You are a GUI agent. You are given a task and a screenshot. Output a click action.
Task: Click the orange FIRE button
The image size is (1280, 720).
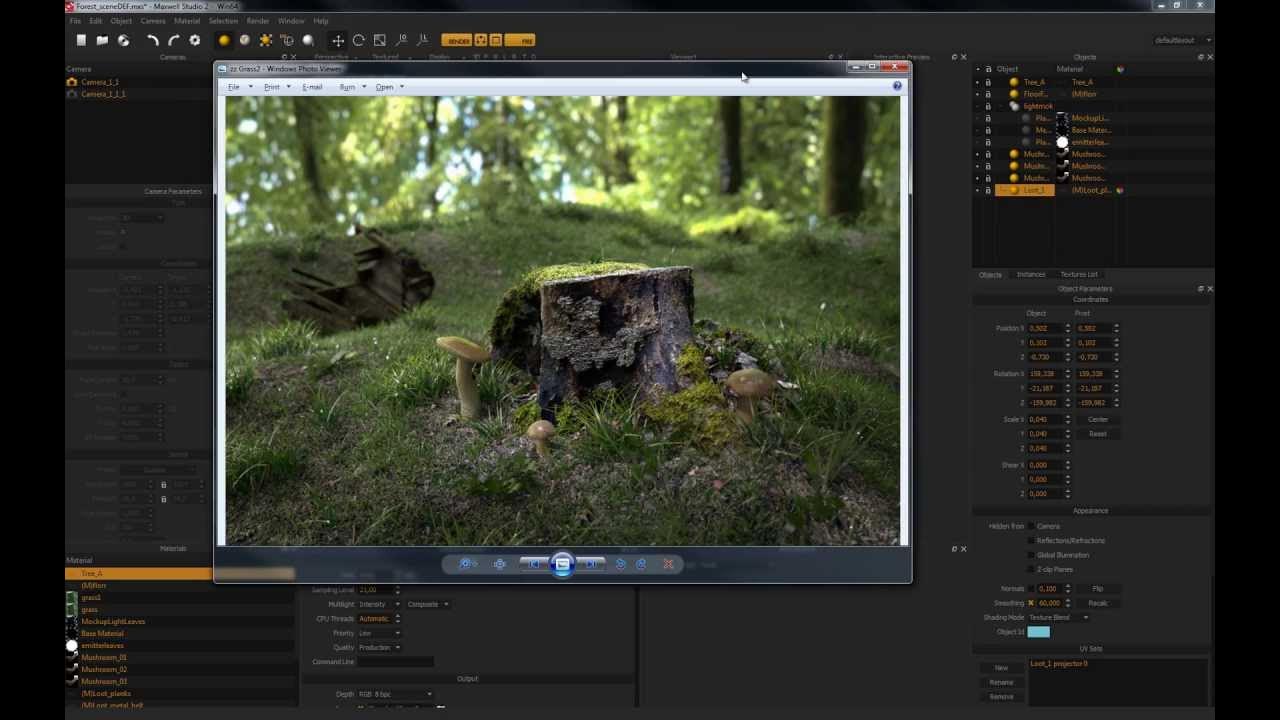click(520, 40)
